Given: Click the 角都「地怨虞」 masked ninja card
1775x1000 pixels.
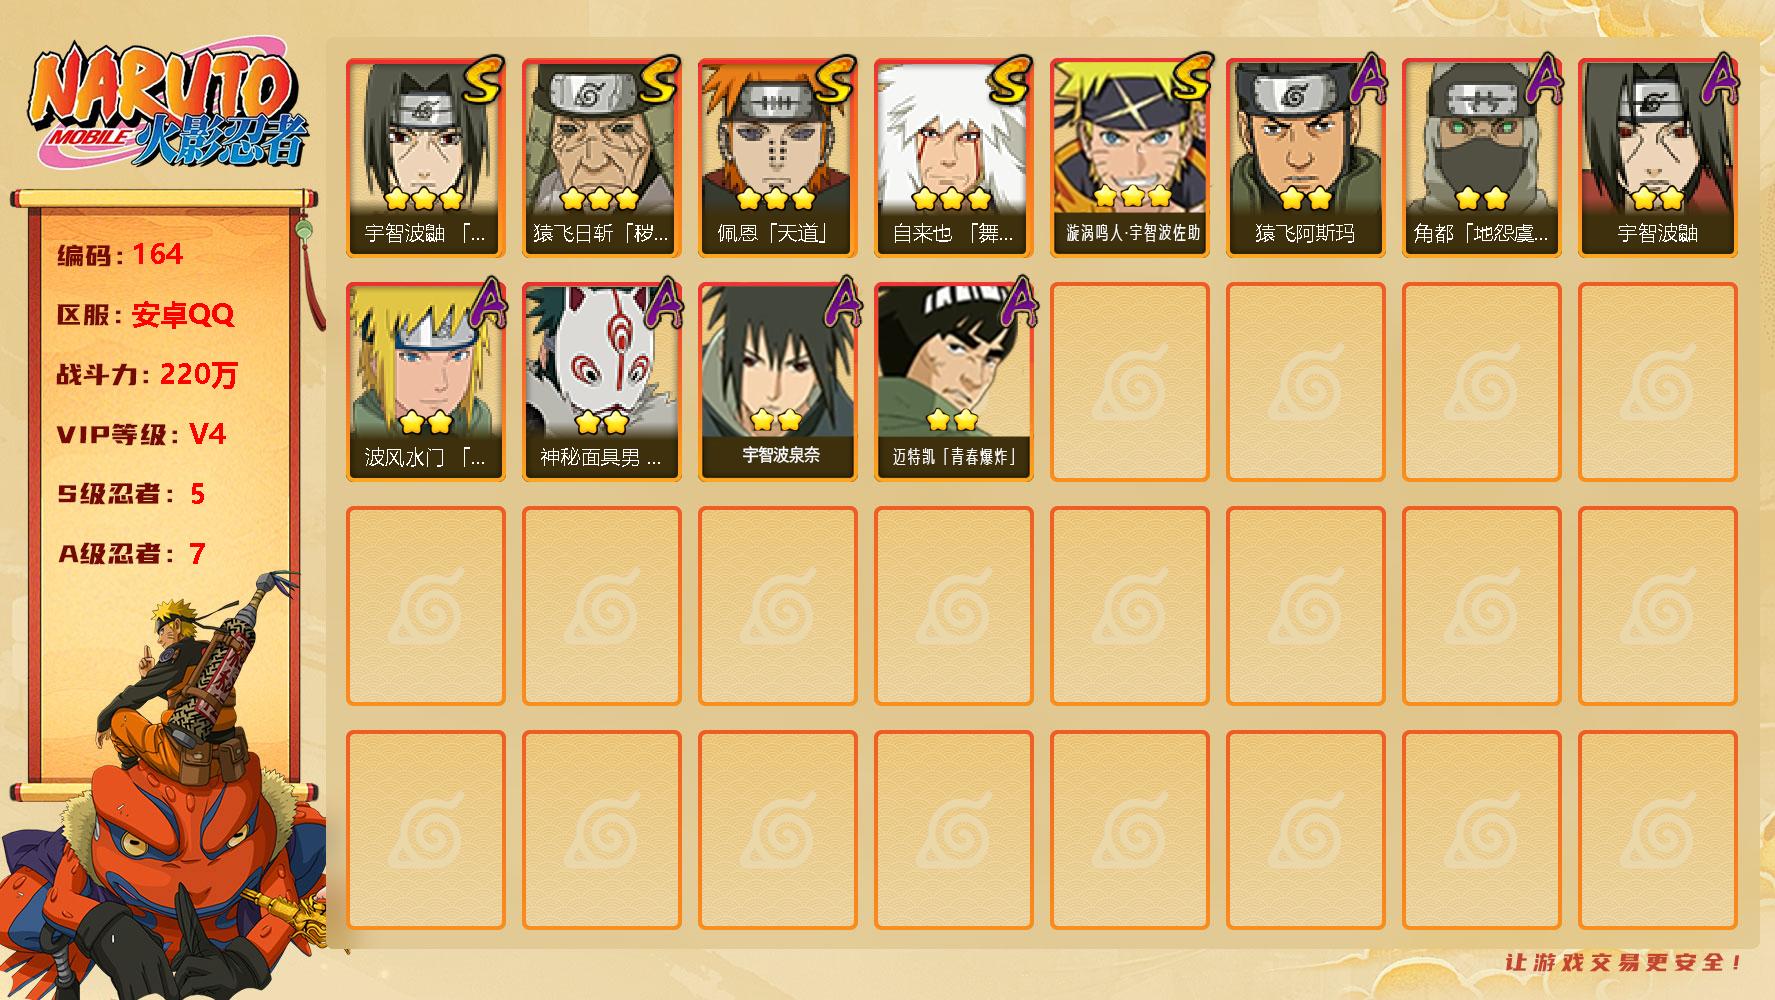Looking at the screenshot, I should [x=1482, y=158].
